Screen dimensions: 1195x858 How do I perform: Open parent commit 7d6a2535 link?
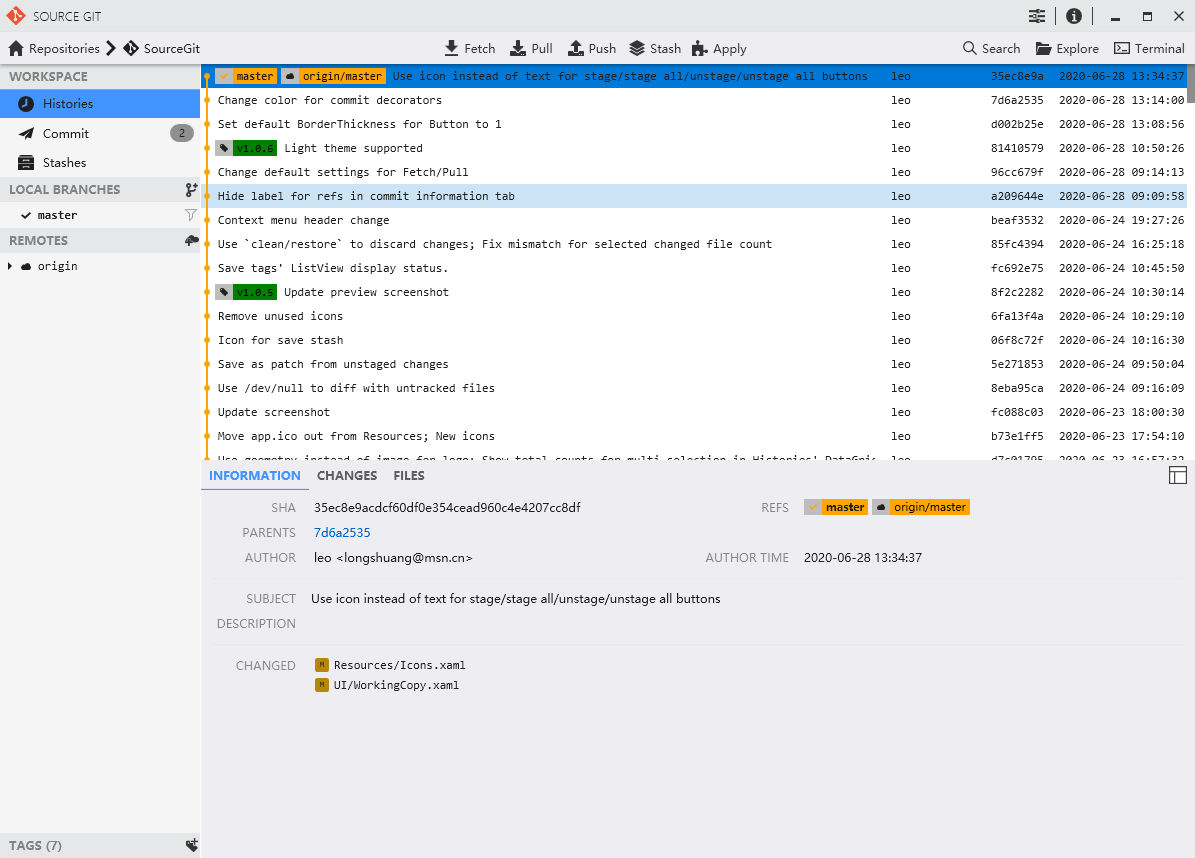tap(342, 533)
